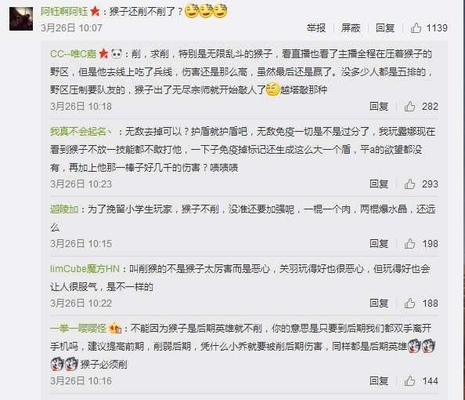Reply to the 3月26日 10:16 comment
Screen dimensions: 465x400
(379, 381)
